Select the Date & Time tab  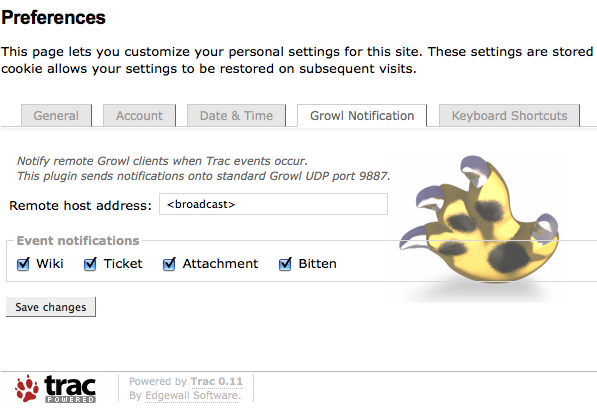click(x=236, y=115)
